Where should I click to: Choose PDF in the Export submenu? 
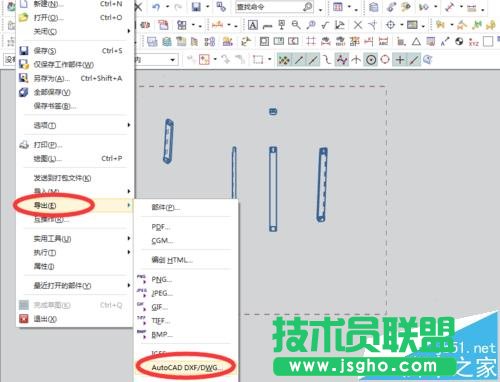(186, 227)
